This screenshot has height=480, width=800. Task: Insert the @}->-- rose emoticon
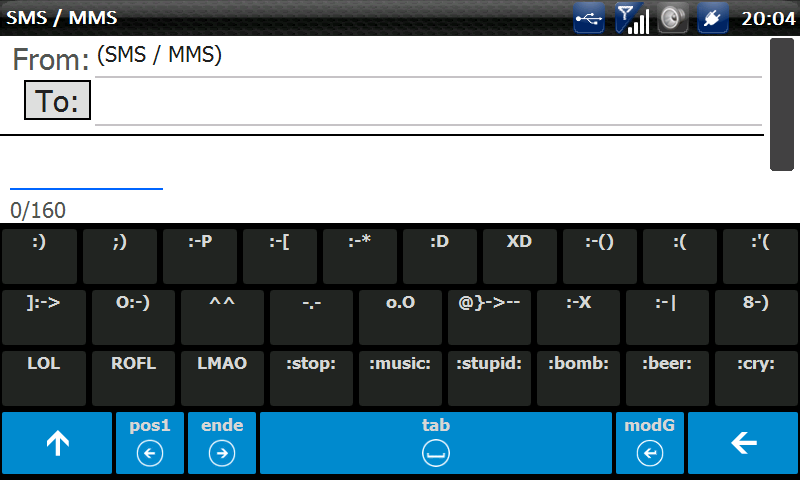pyautogui.click(x=489, y=317)
